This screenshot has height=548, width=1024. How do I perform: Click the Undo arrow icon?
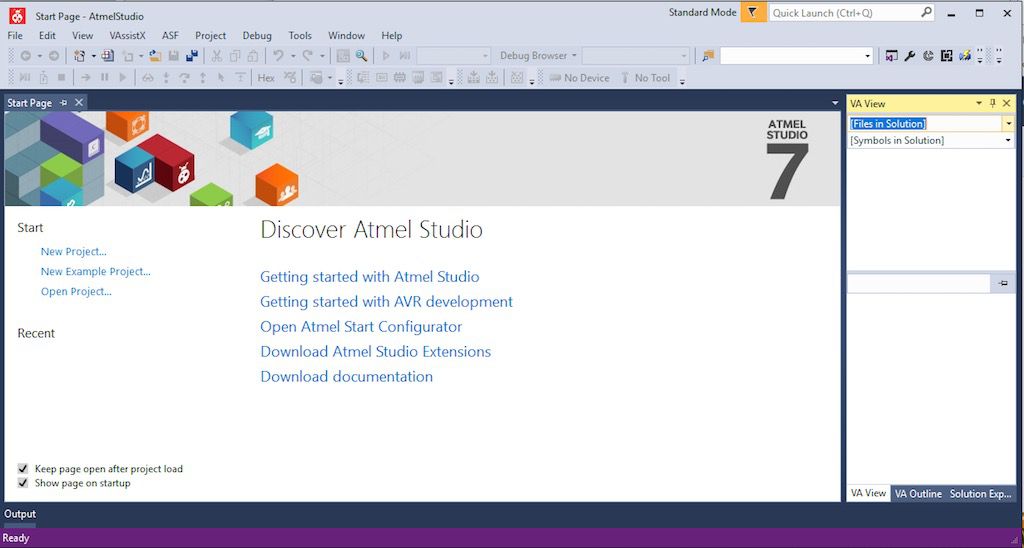(278, 56)
